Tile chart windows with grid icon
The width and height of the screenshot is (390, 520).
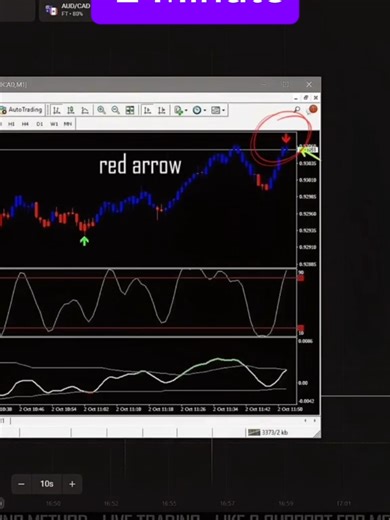[130, 110]
